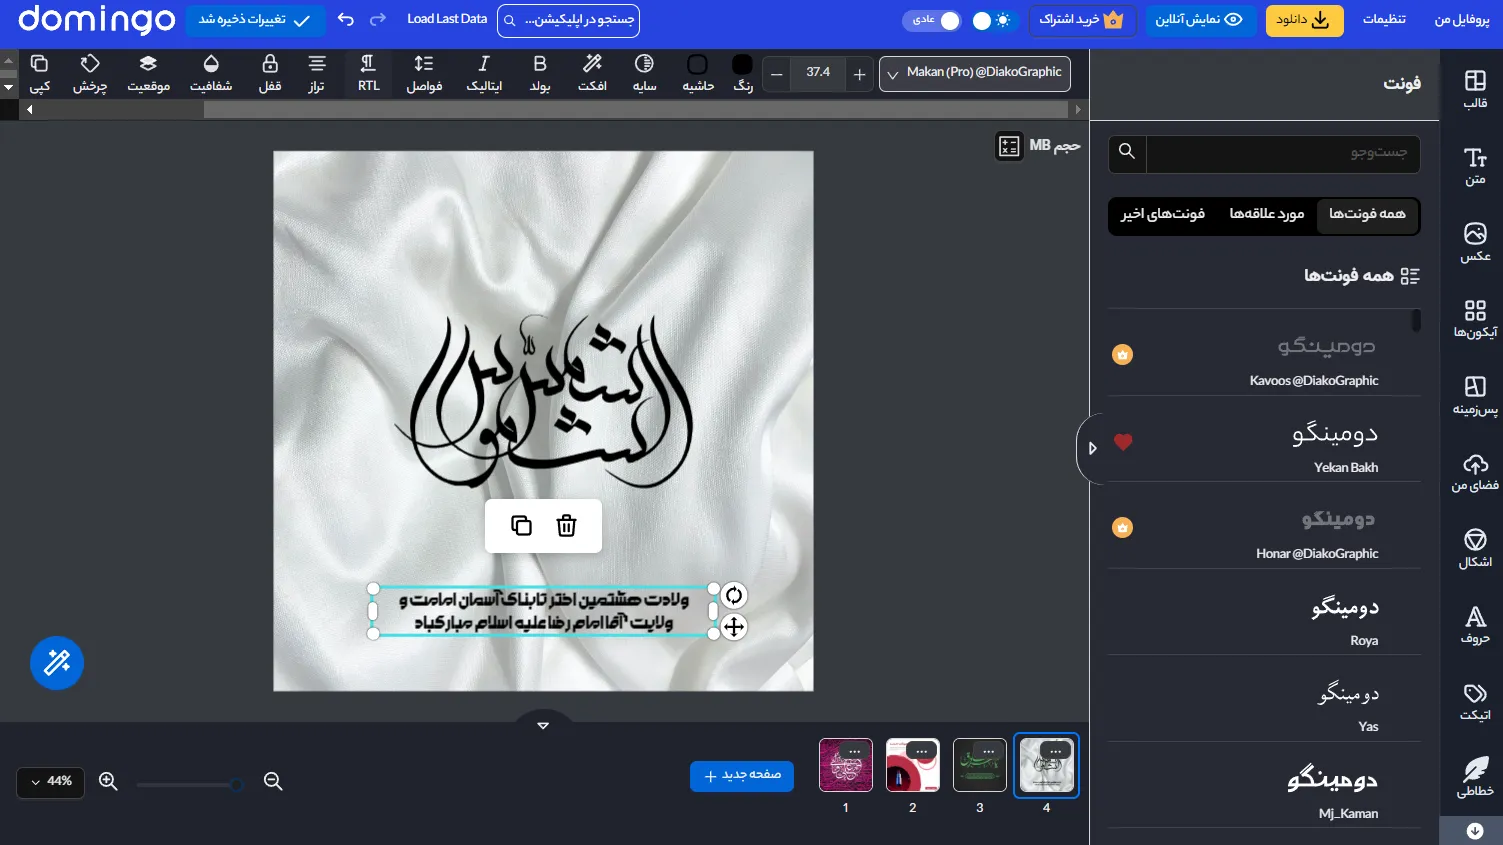Open the پروفایل من (my profile) menu

pyautogui.click(x=1462, y=19)
